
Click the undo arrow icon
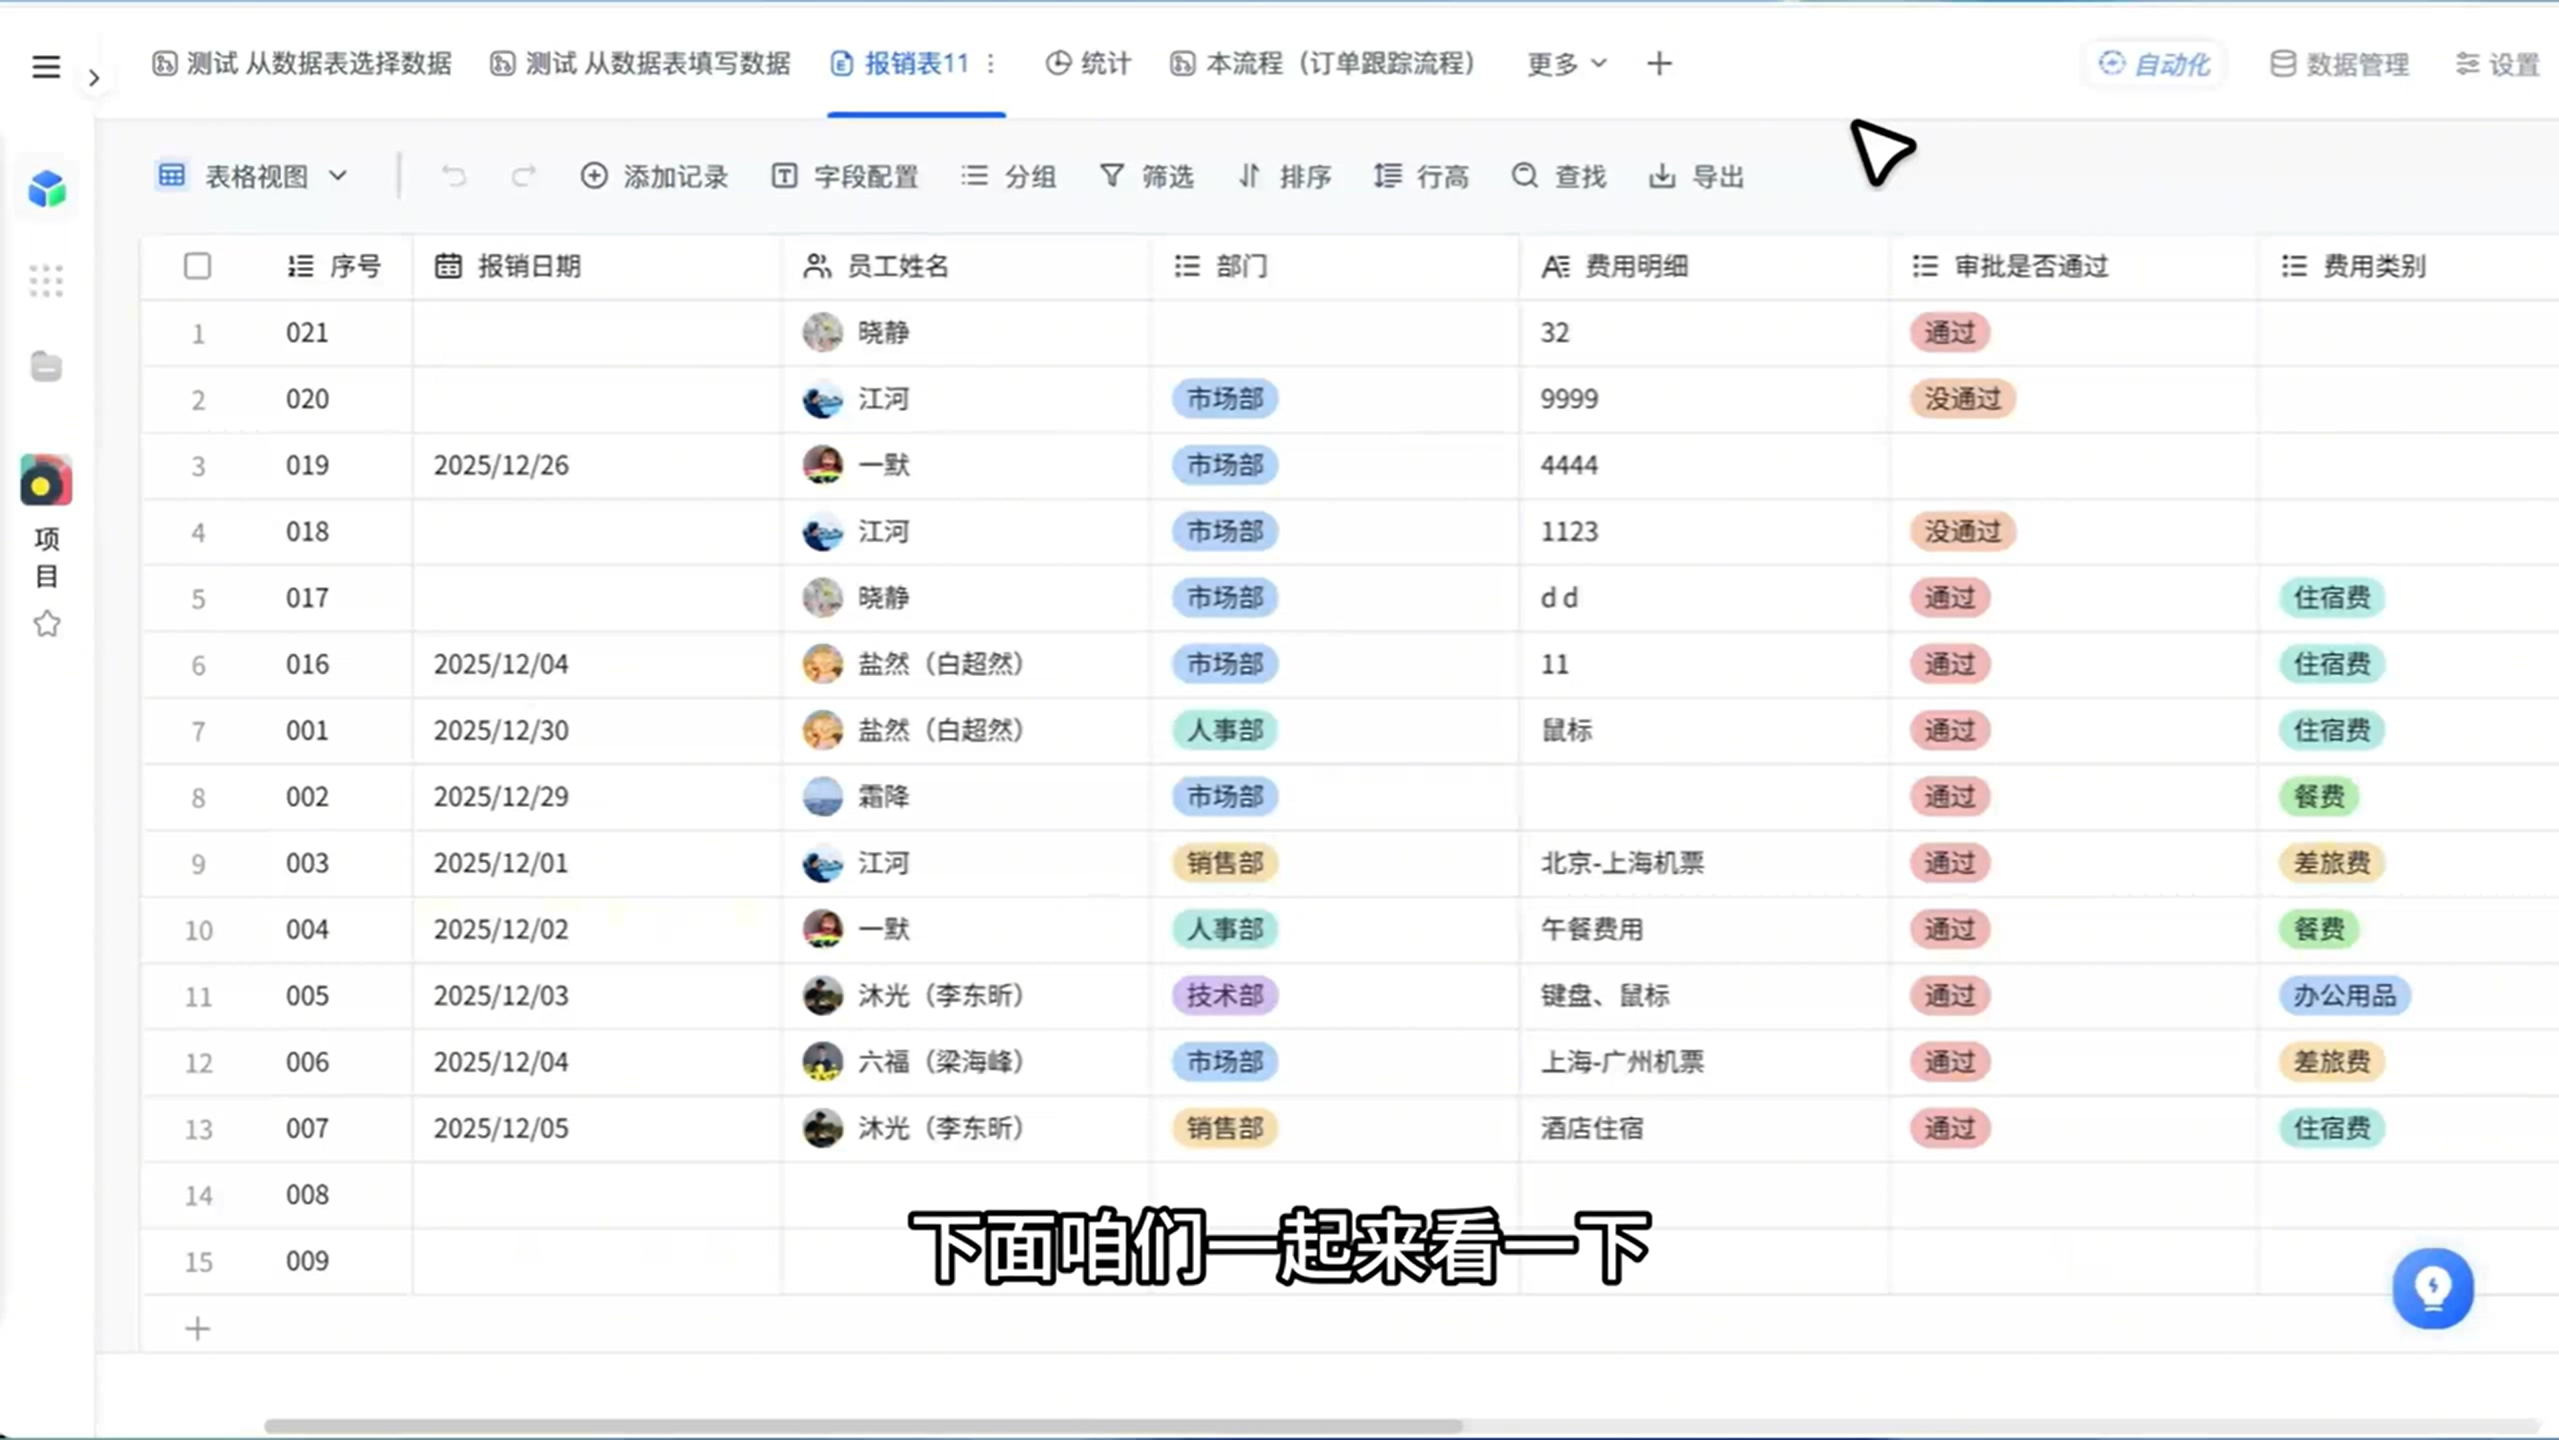pyautogui.click(x=454, y=176)
